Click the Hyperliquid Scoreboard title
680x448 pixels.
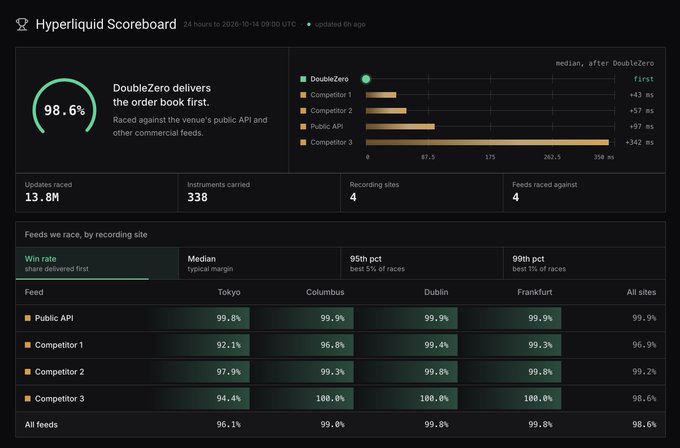coord(106,24)
